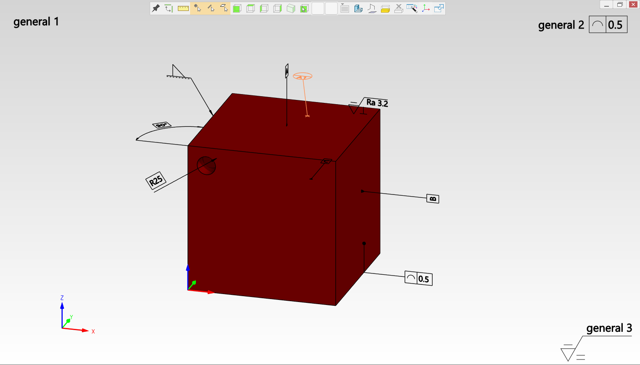Toggle the edge selection filter
The width and height of the screenshot is (640, 365).
pos(211,8)
